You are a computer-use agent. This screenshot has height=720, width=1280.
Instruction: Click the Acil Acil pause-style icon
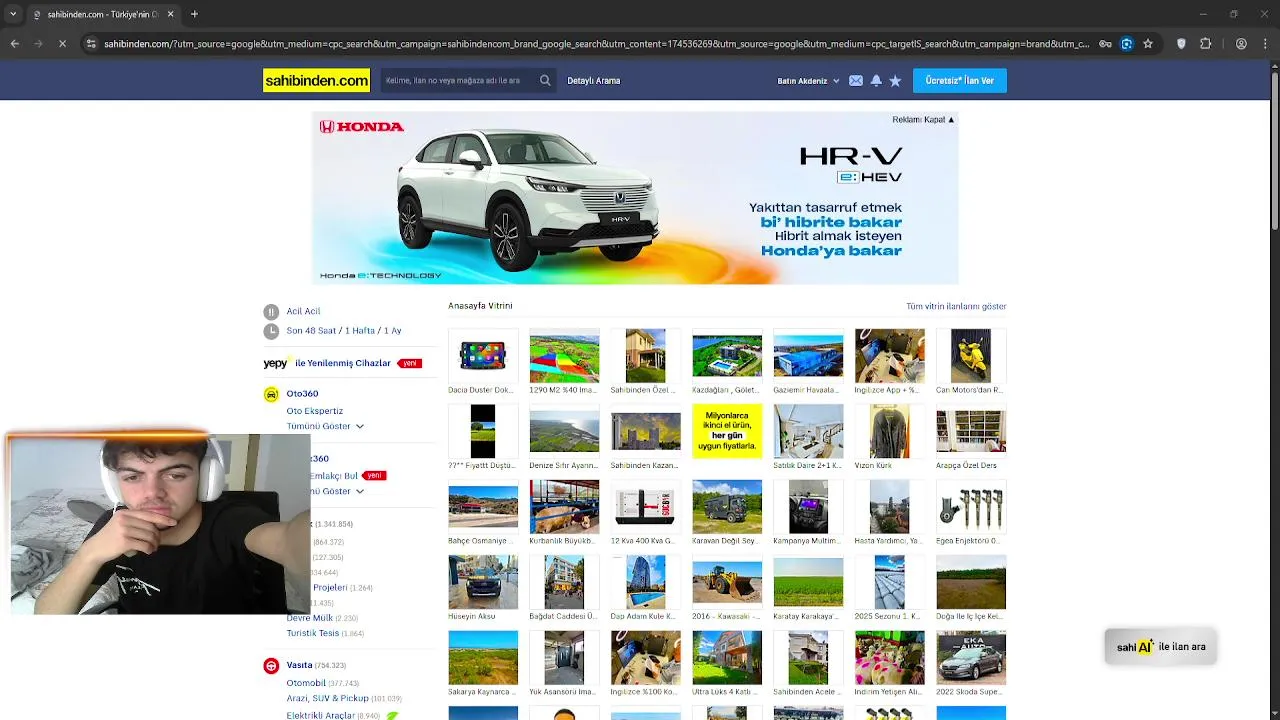pyautogui.click(x=271, y=311)
